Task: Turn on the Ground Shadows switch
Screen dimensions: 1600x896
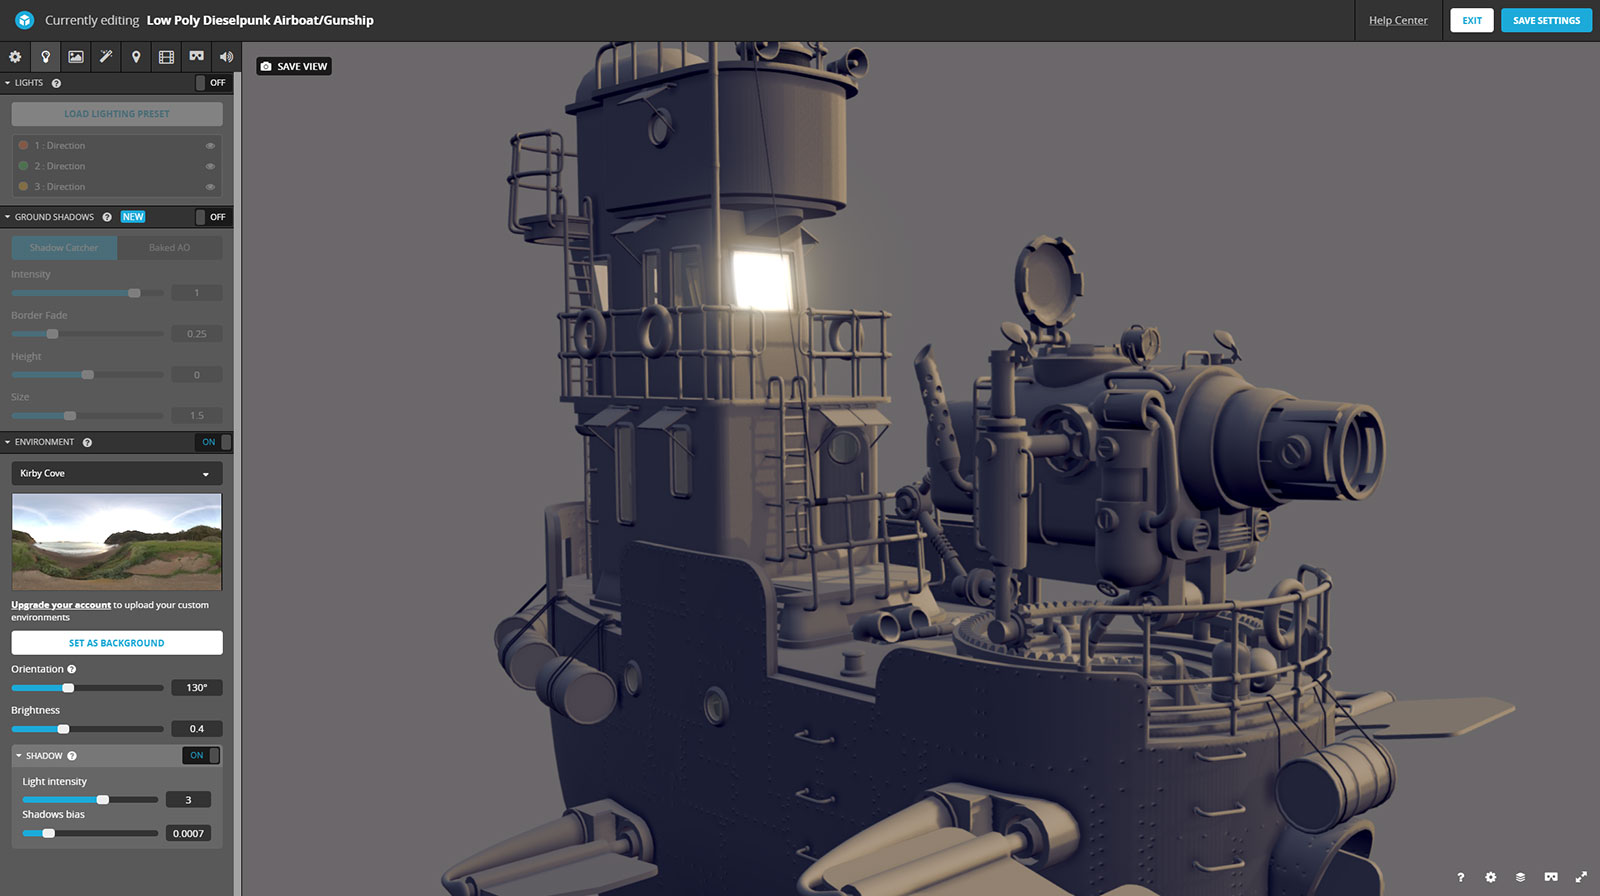Action: click(x=213, y=217)
